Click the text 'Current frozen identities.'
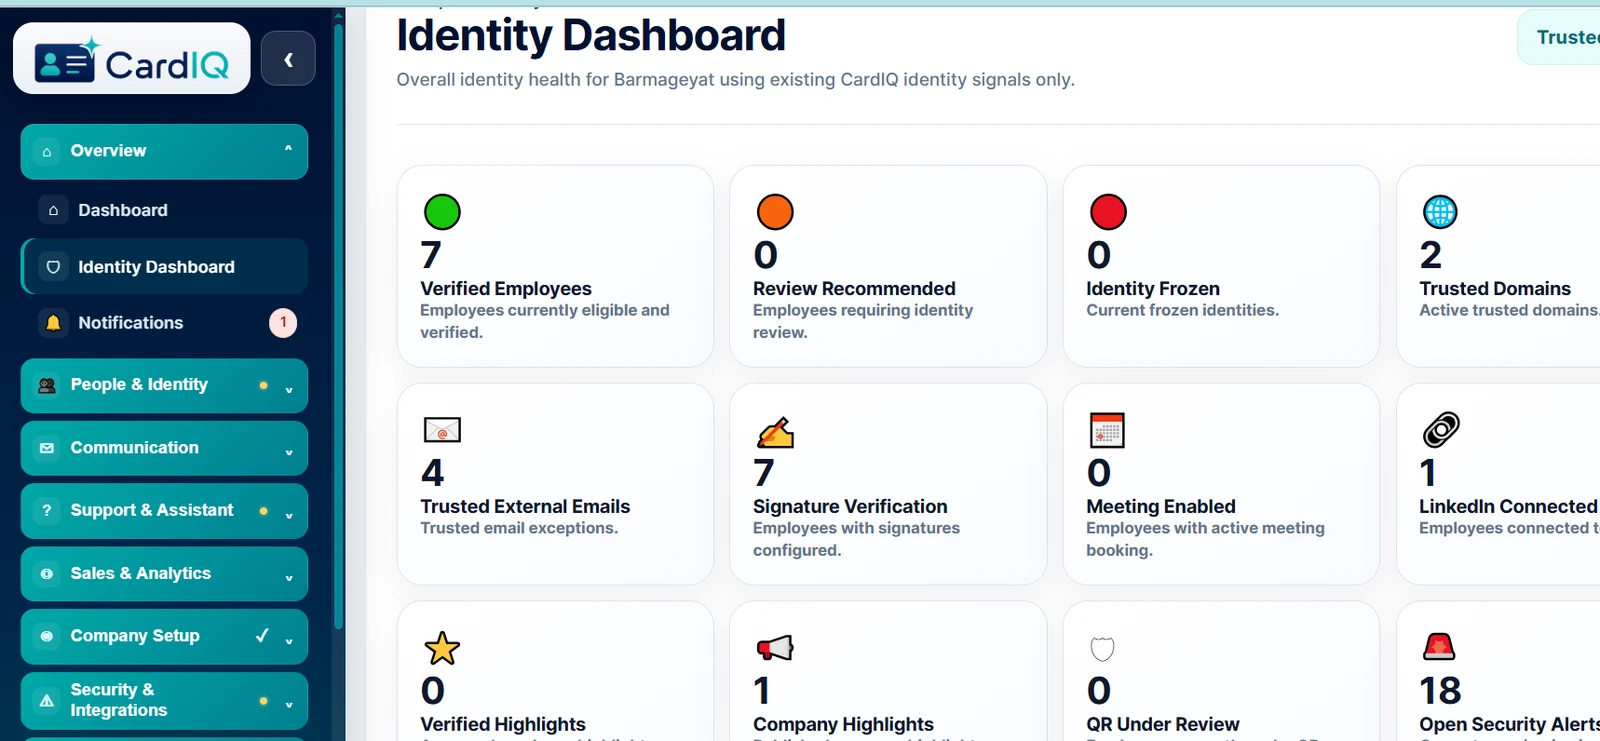1600x741 pixels. (1182, 310)
